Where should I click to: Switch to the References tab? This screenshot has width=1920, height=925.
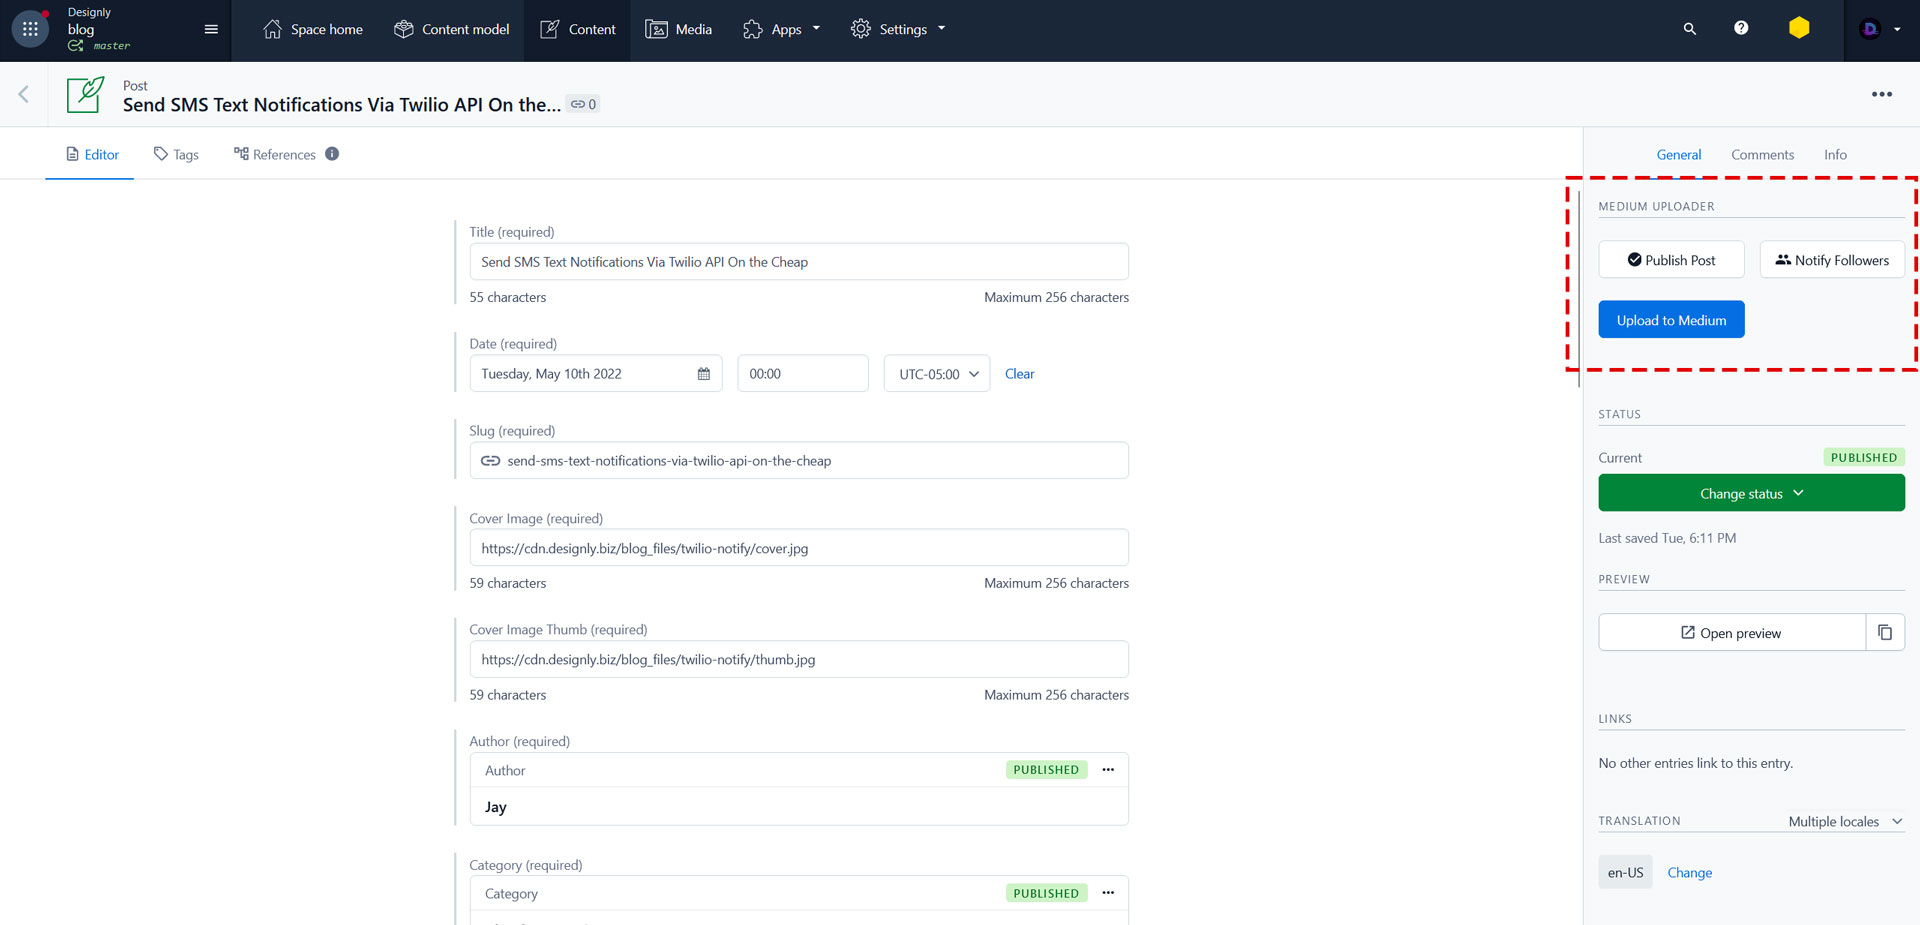tap(275, 154)
